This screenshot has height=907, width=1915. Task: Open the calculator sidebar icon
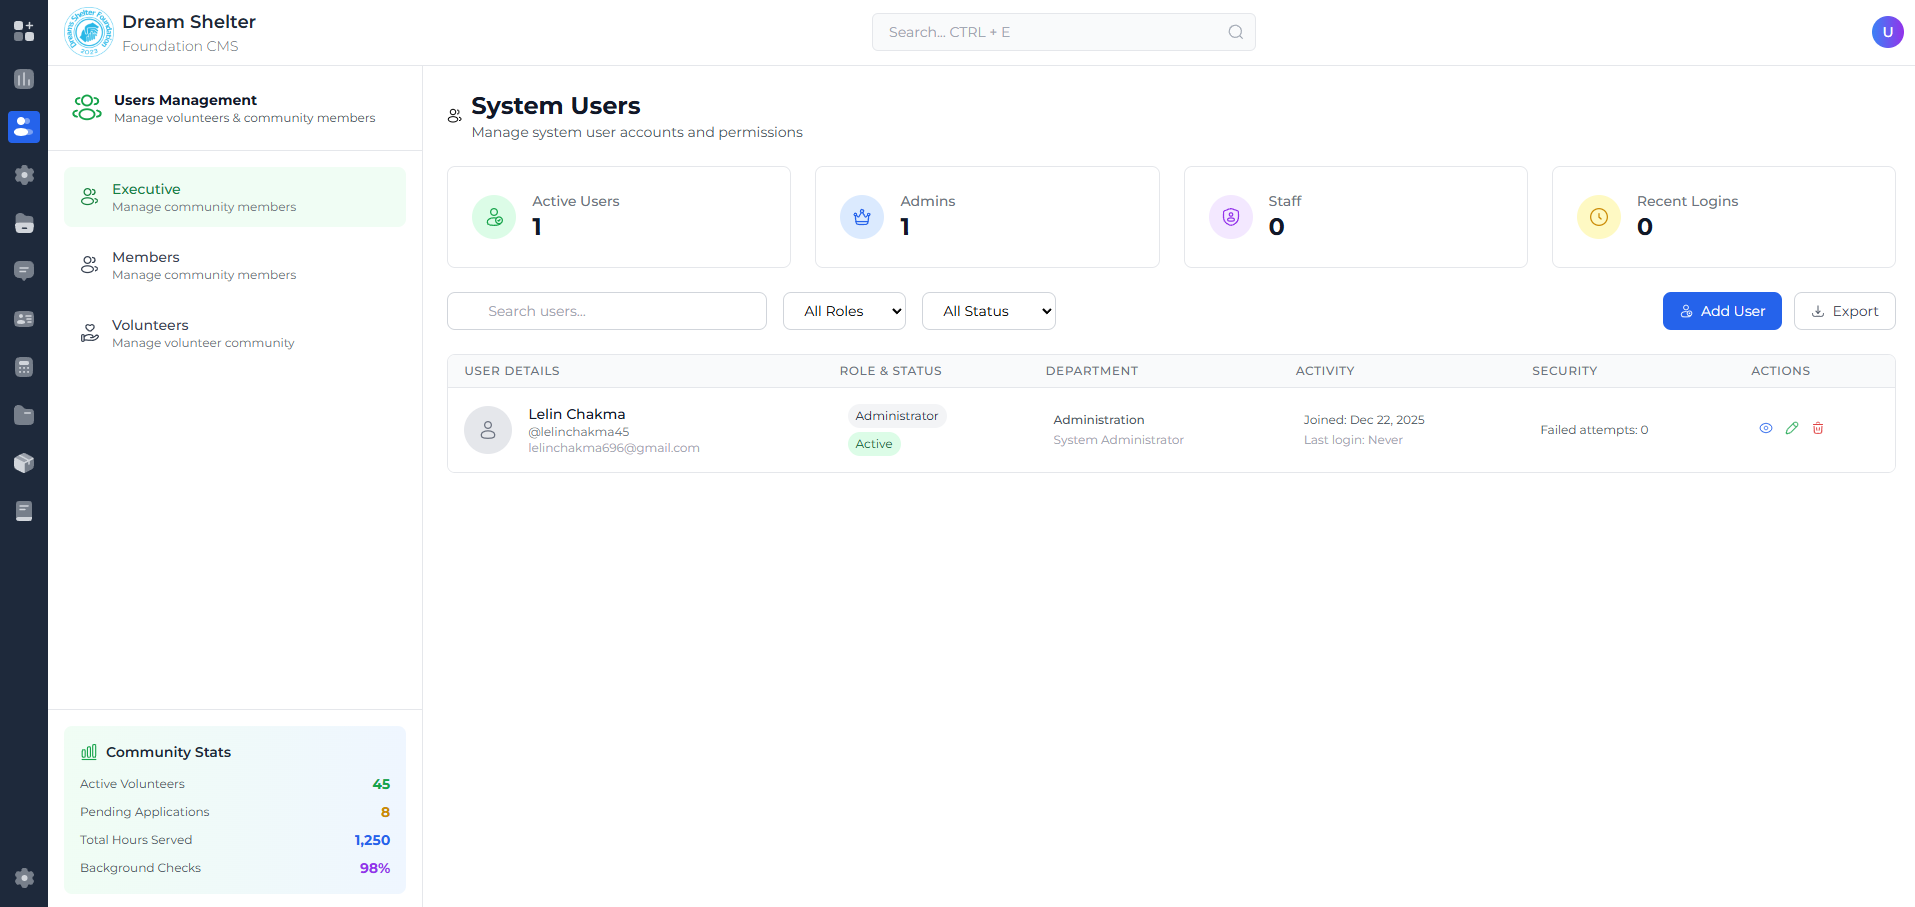pos(24,367)
